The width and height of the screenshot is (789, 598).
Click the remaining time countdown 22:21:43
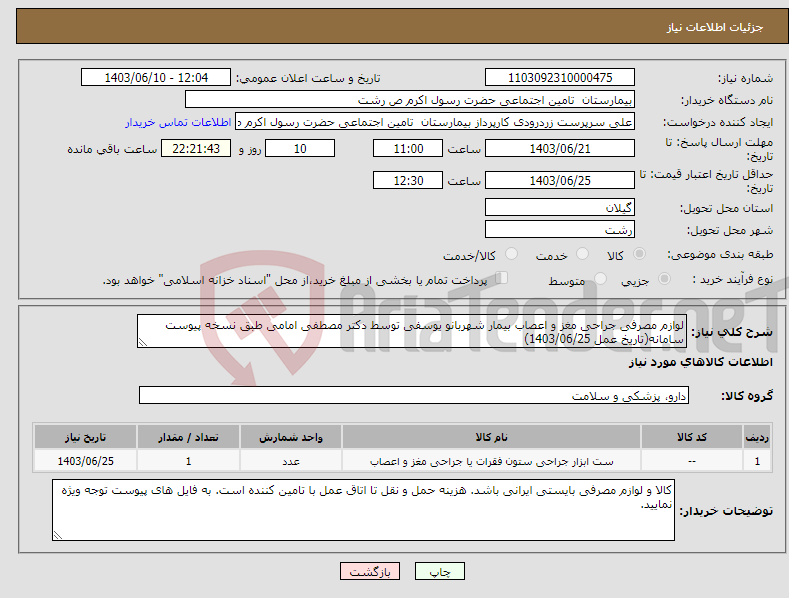196,148
